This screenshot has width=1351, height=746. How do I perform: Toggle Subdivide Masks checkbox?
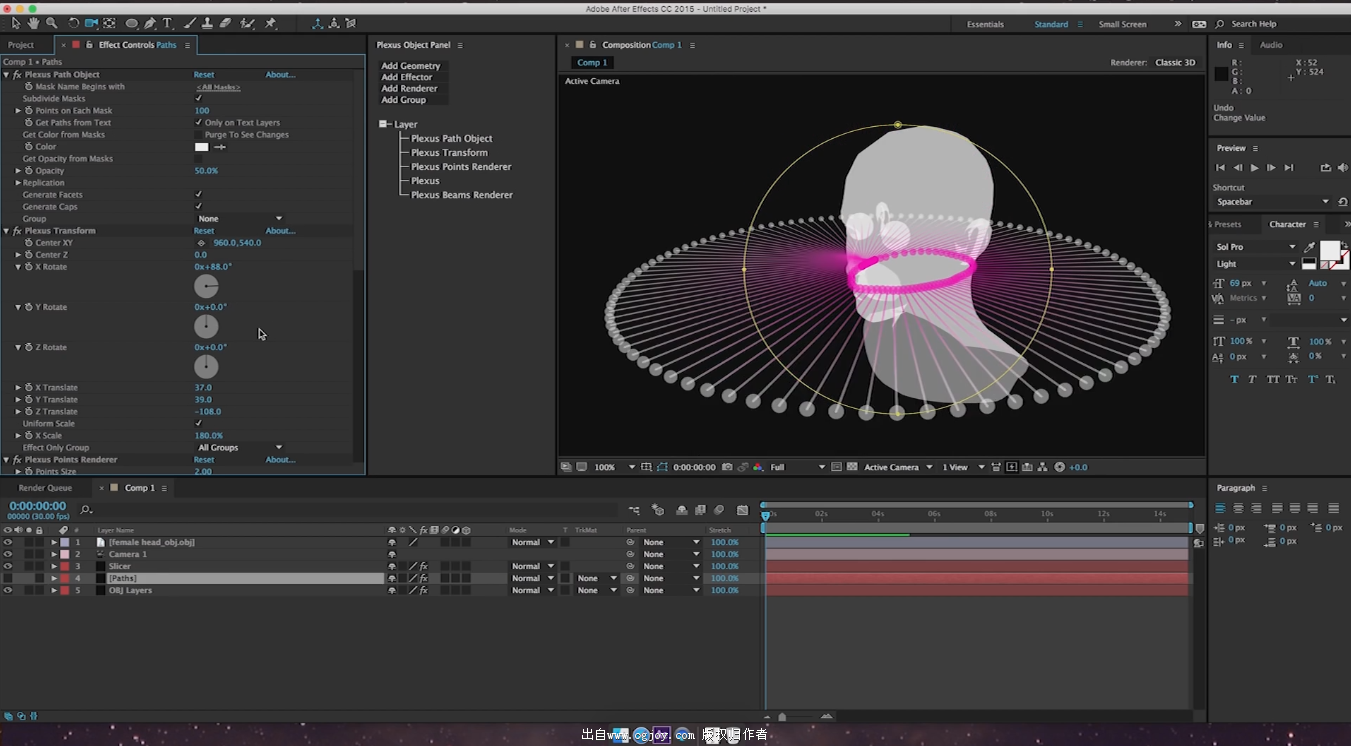(198, 99)
